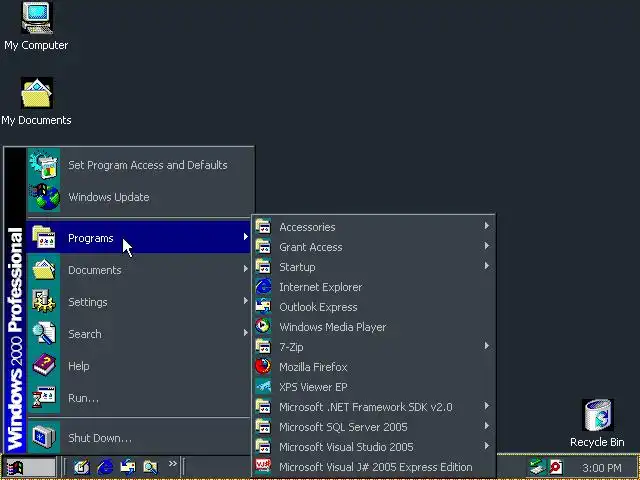
Task: Launch Outlook Express from Programs list
Action: pyautogui.click(x=373, y=307)
